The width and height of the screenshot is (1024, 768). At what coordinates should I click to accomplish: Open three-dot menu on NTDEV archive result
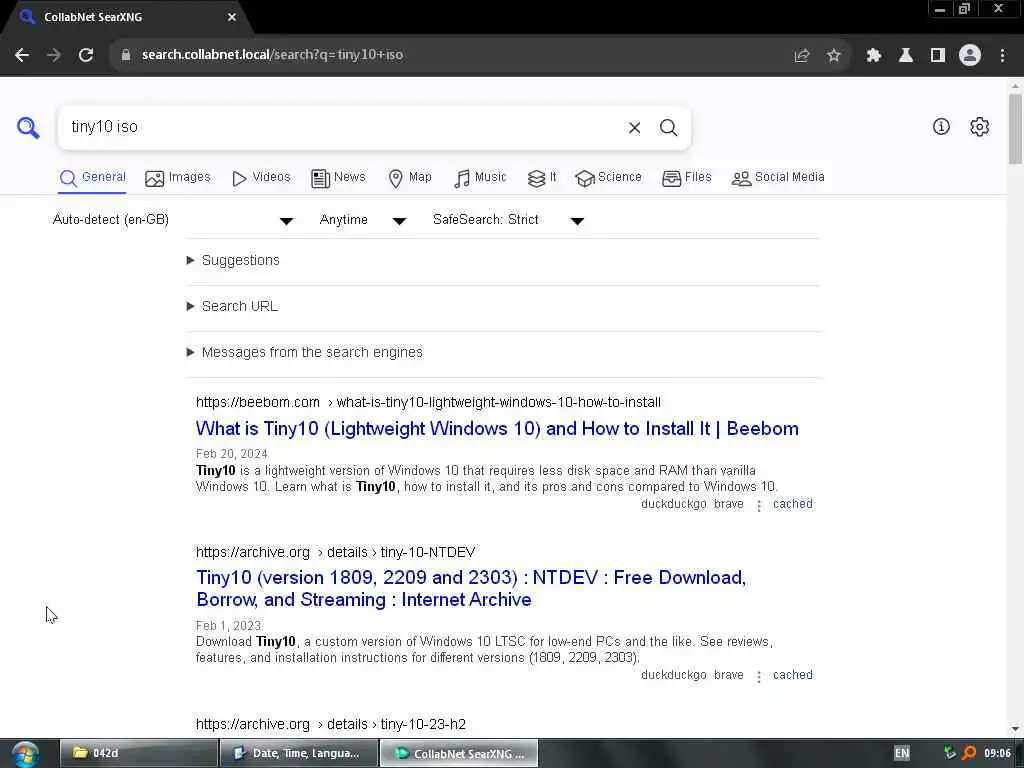[x=759, y=677]
